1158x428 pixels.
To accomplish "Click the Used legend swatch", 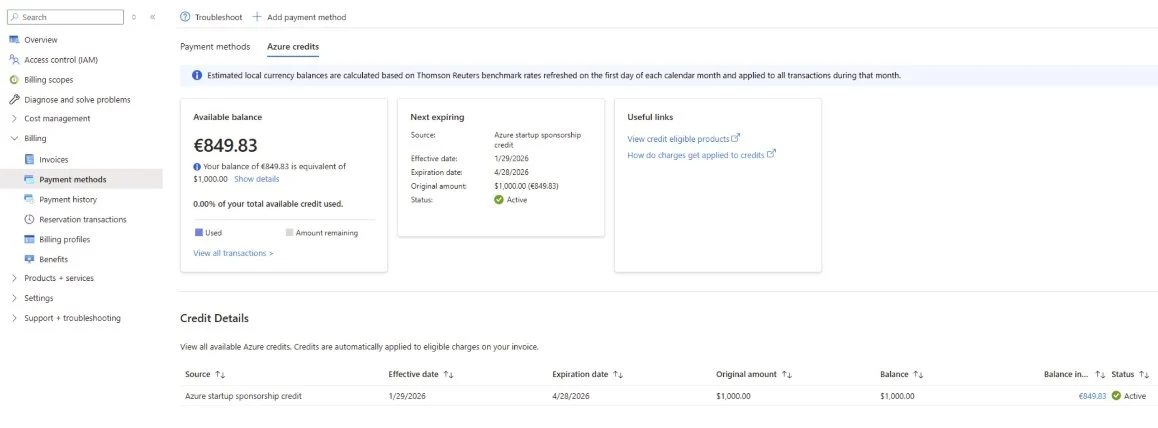I will tap(198, 232).
